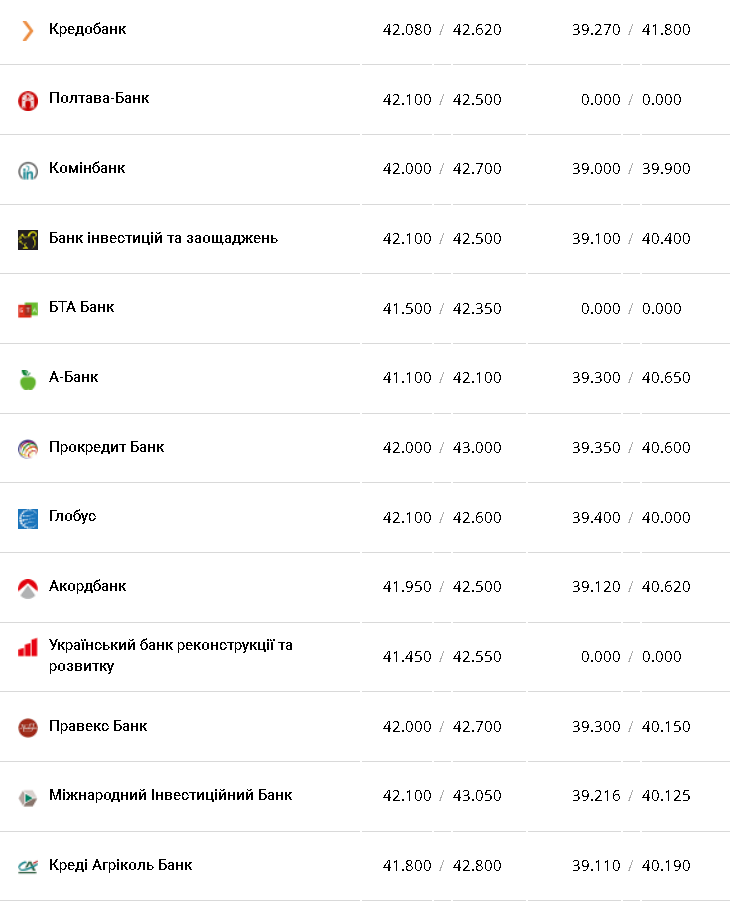The width and height of the screenshot is (730, 907).
Task: Click the Глобус blue globe logo
Action: 27,518
